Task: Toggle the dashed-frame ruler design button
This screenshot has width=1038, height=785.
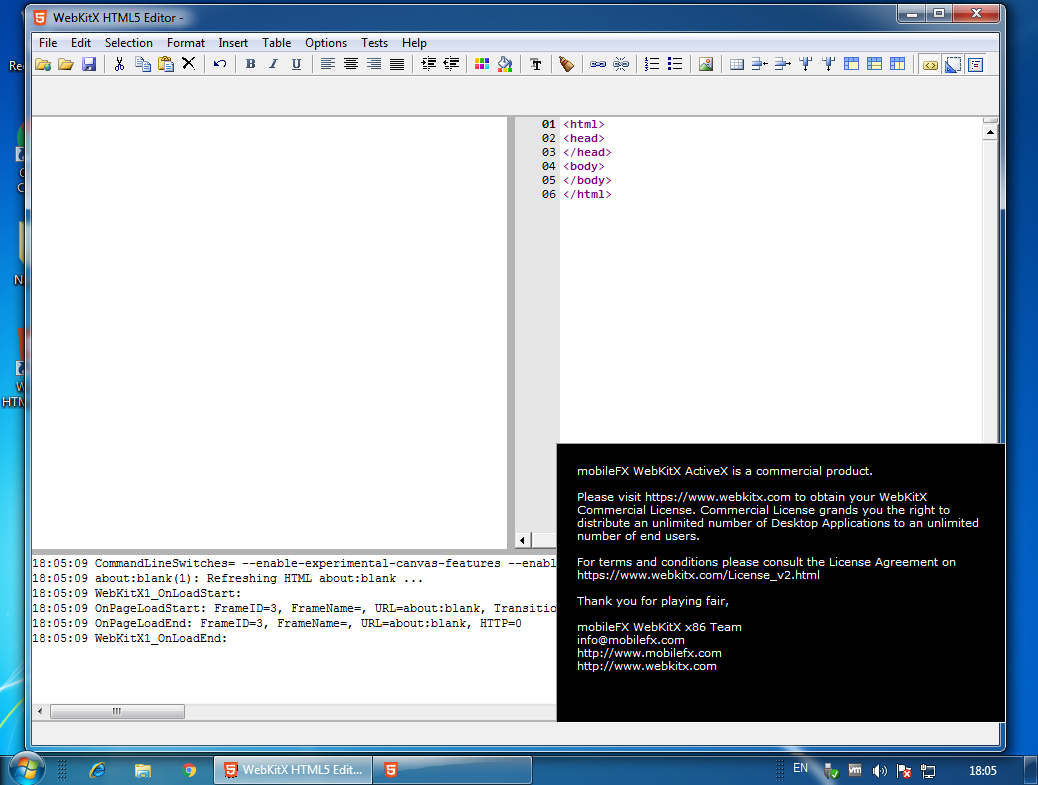Action: (953, 64)
